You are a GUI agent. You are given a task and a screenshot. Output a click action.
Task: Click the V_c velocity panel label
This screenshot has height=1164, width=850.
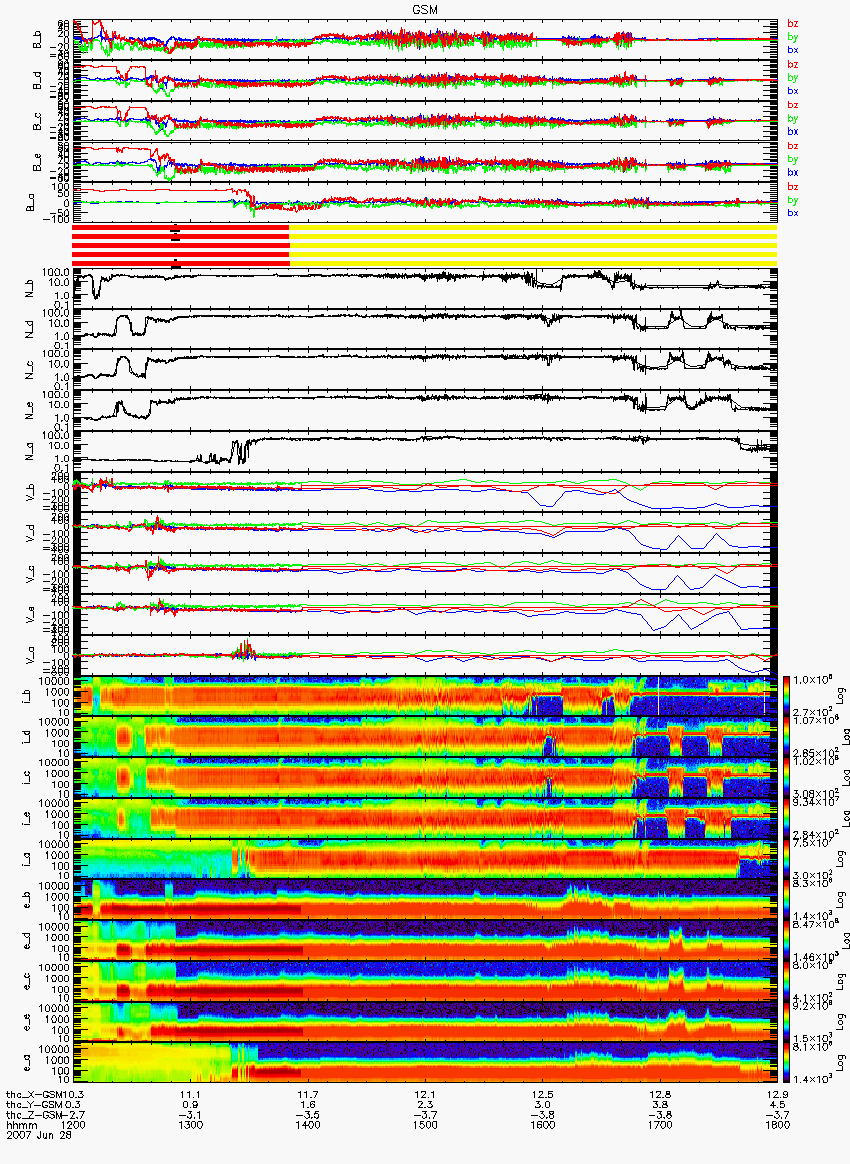coord(30,573)
